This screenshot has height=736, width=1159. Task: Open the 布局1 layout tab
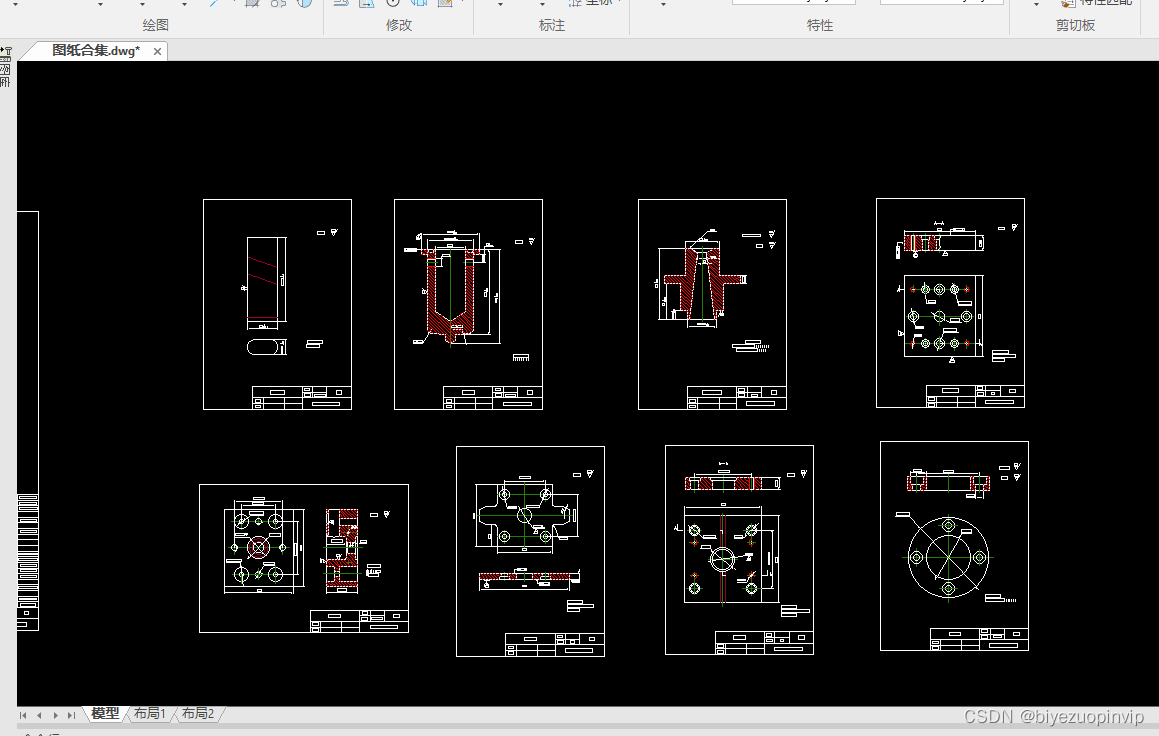[x=150, y=713]
